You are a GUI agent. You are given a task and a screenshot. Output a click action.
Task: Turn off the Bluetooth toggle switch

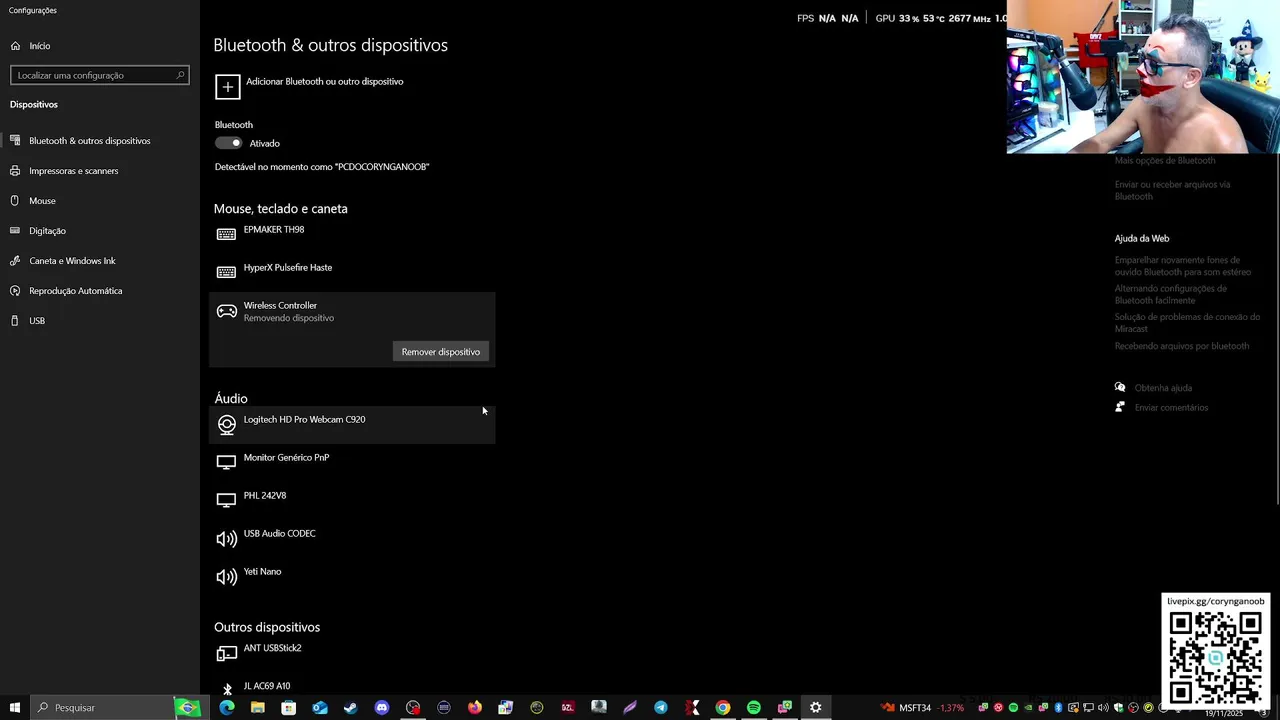229,143
